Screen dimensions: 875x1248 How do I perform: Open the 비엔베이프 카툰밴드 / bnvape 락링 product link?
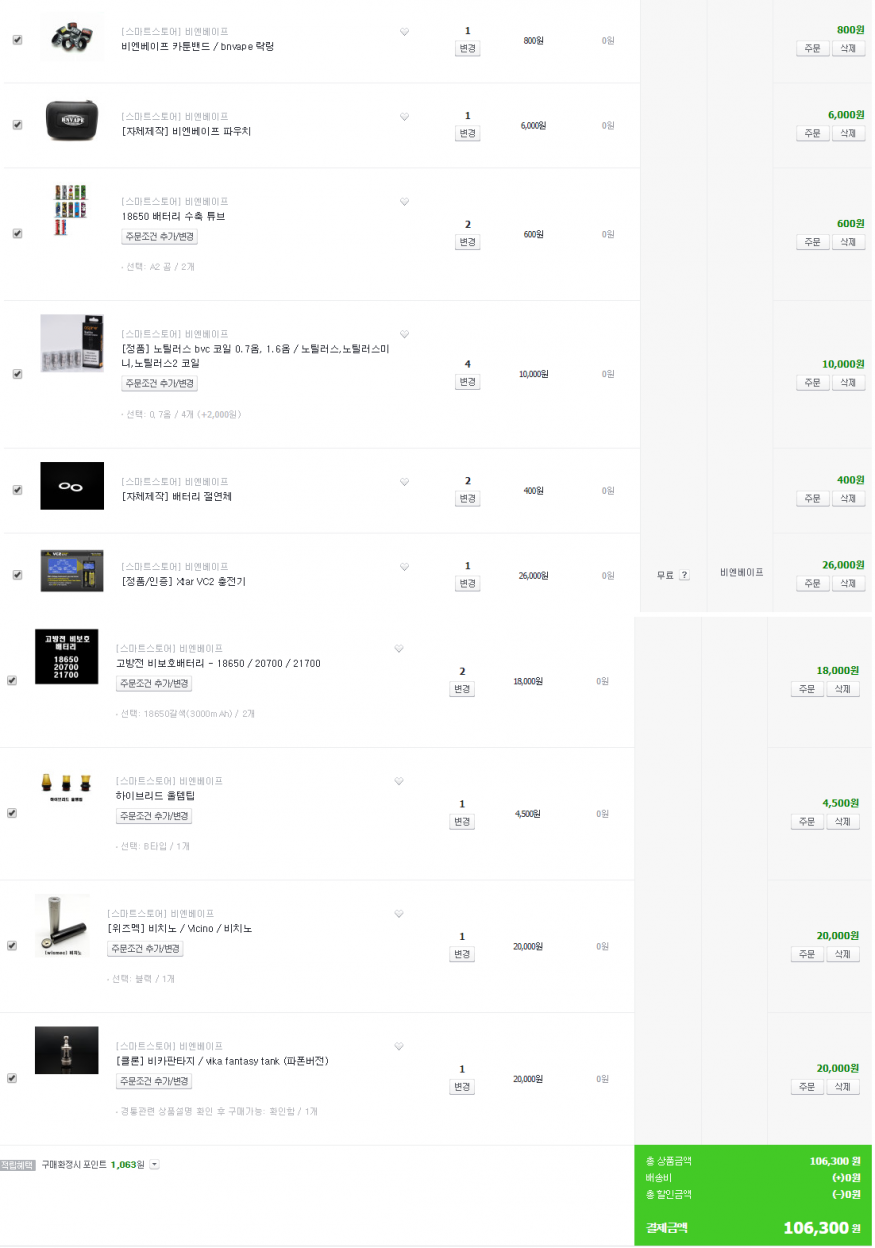coord(197,46)
